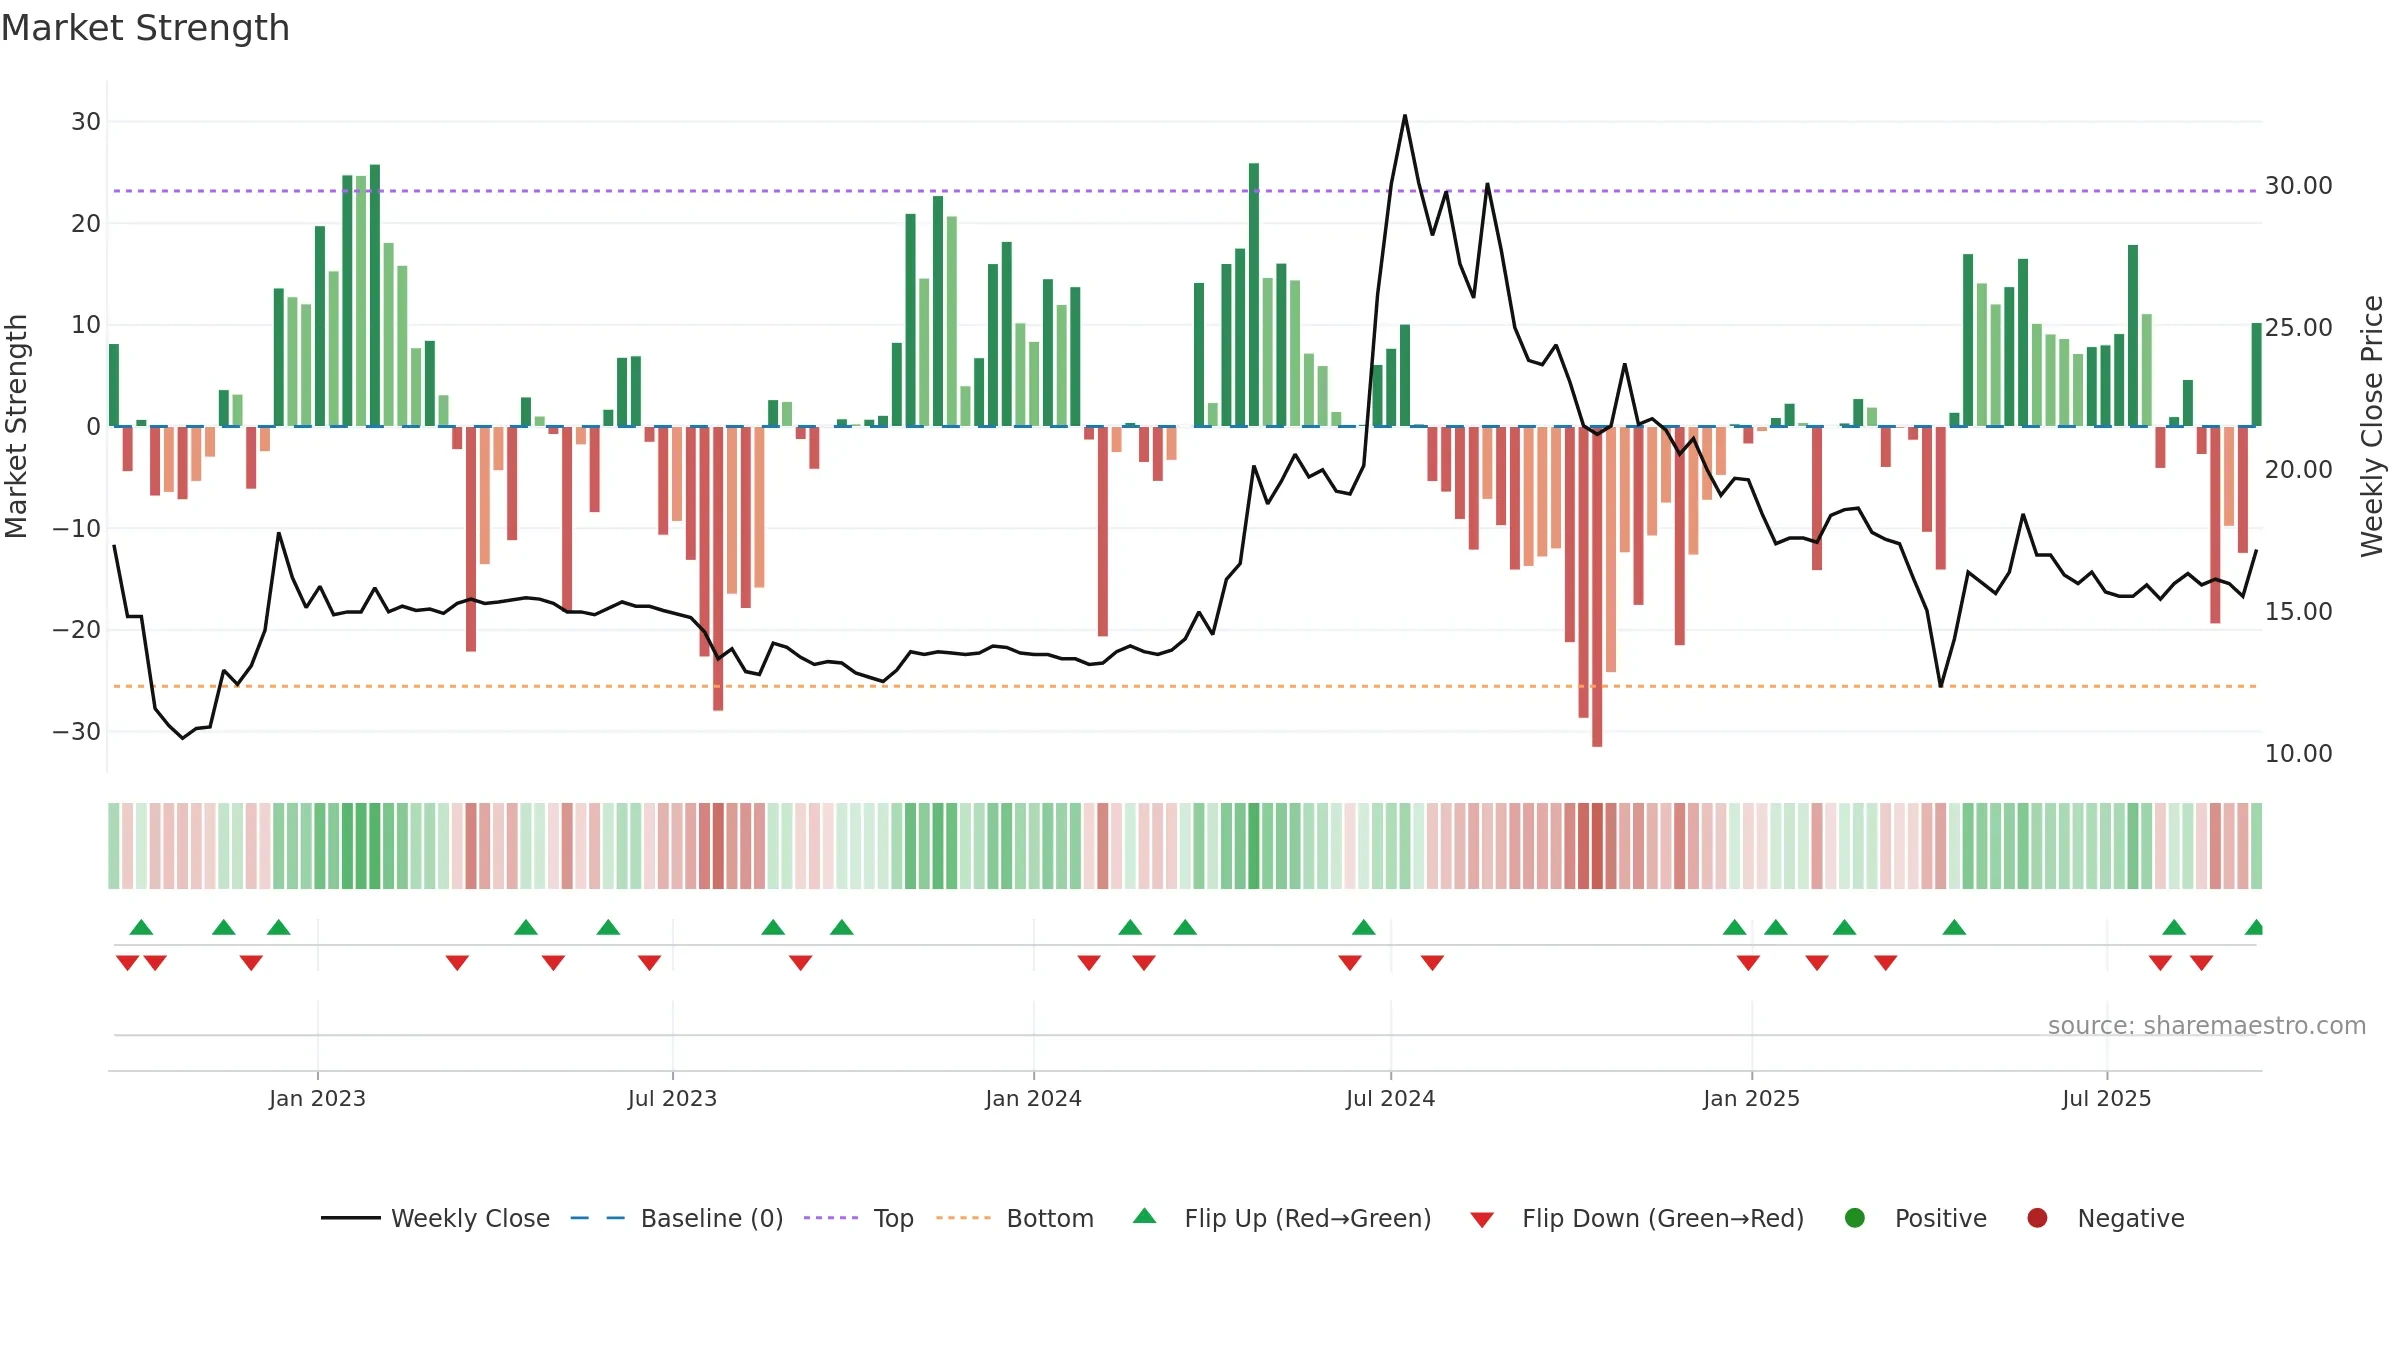Click the Jan 2023 axis label

(x=317, y=1098)
